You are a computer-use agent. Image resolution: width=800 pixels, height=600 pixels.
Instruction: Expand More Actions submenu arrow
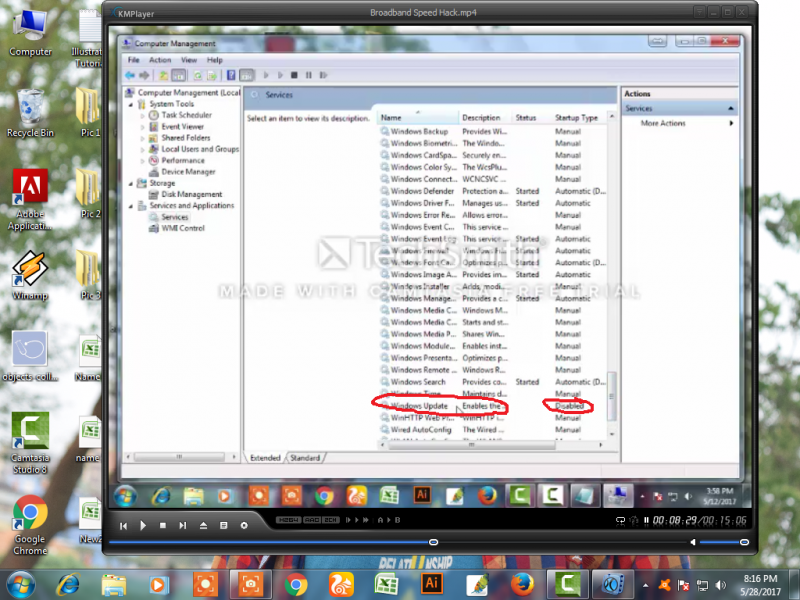pos(731,123)
